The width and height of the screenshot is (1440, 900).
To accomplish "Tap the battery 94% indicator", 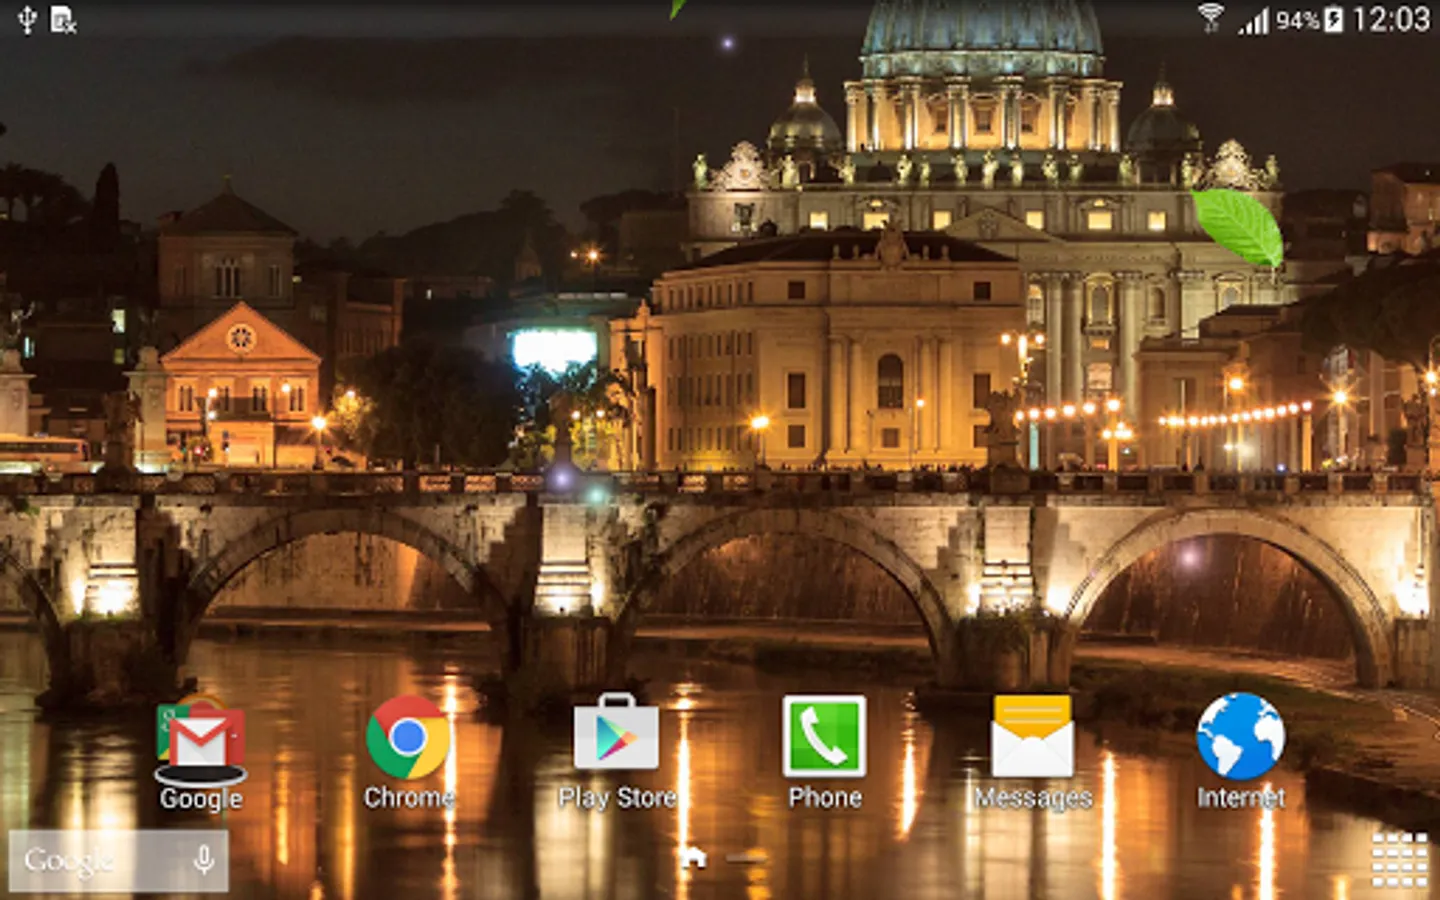I will (x=1309, y=20).
